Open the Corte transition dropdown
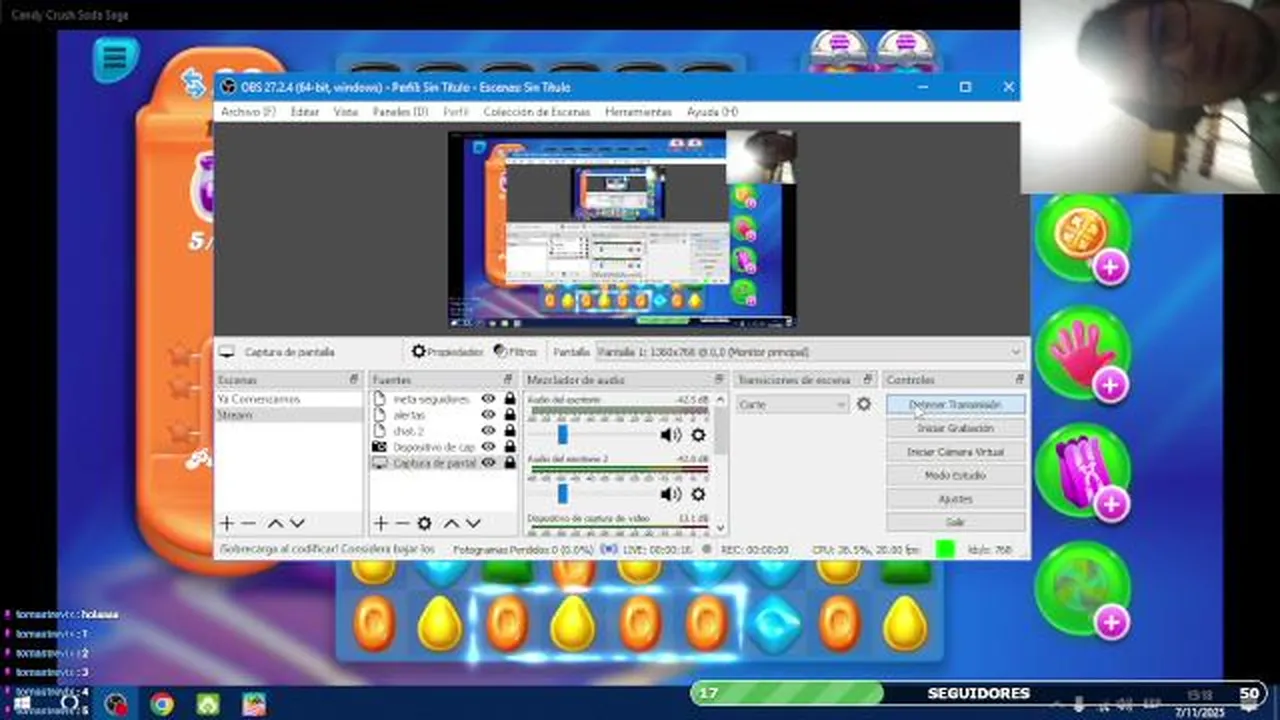The height and width of the screenshot is (720, 1280). pos(793,404)
